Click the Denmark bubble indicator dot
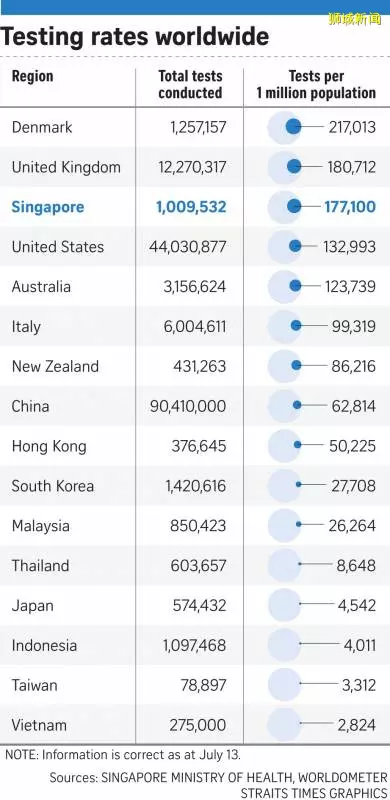 point(293,127)
